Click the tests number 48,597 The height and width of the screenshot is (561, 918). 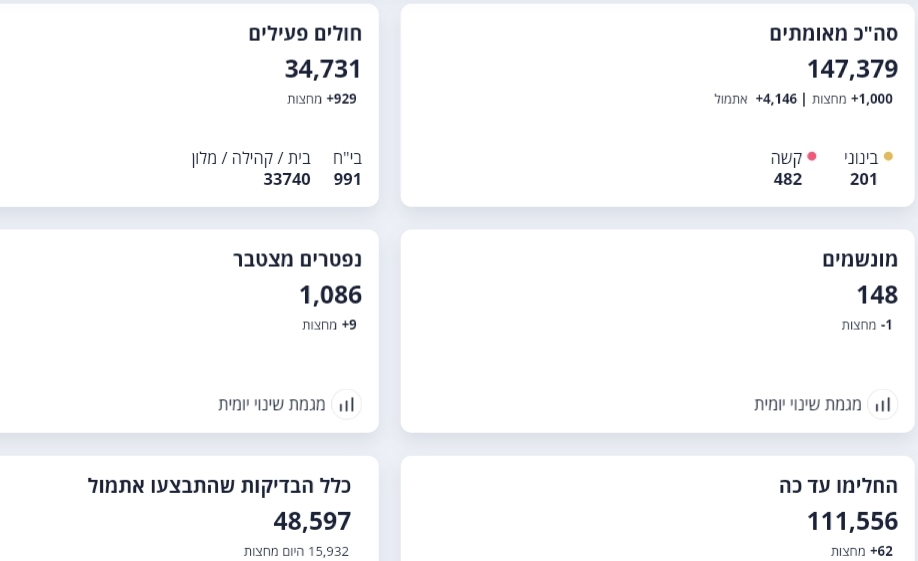click(312, 521)
